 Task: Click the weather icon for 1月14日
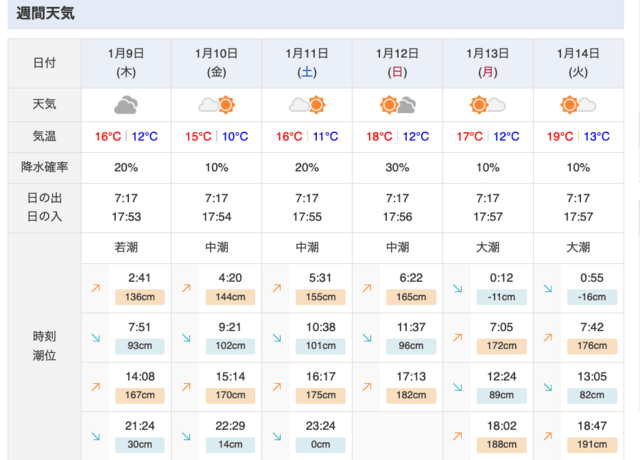click(578, 104)
